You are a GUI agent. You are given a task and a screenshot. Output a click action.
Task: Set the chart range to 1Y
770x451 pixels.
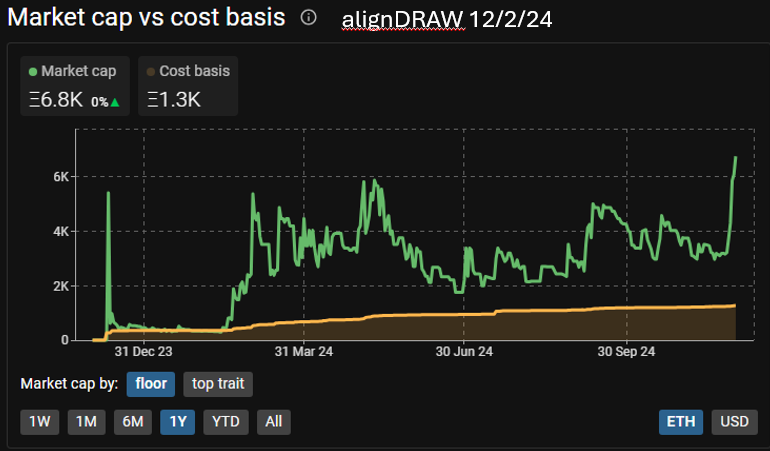178,422
